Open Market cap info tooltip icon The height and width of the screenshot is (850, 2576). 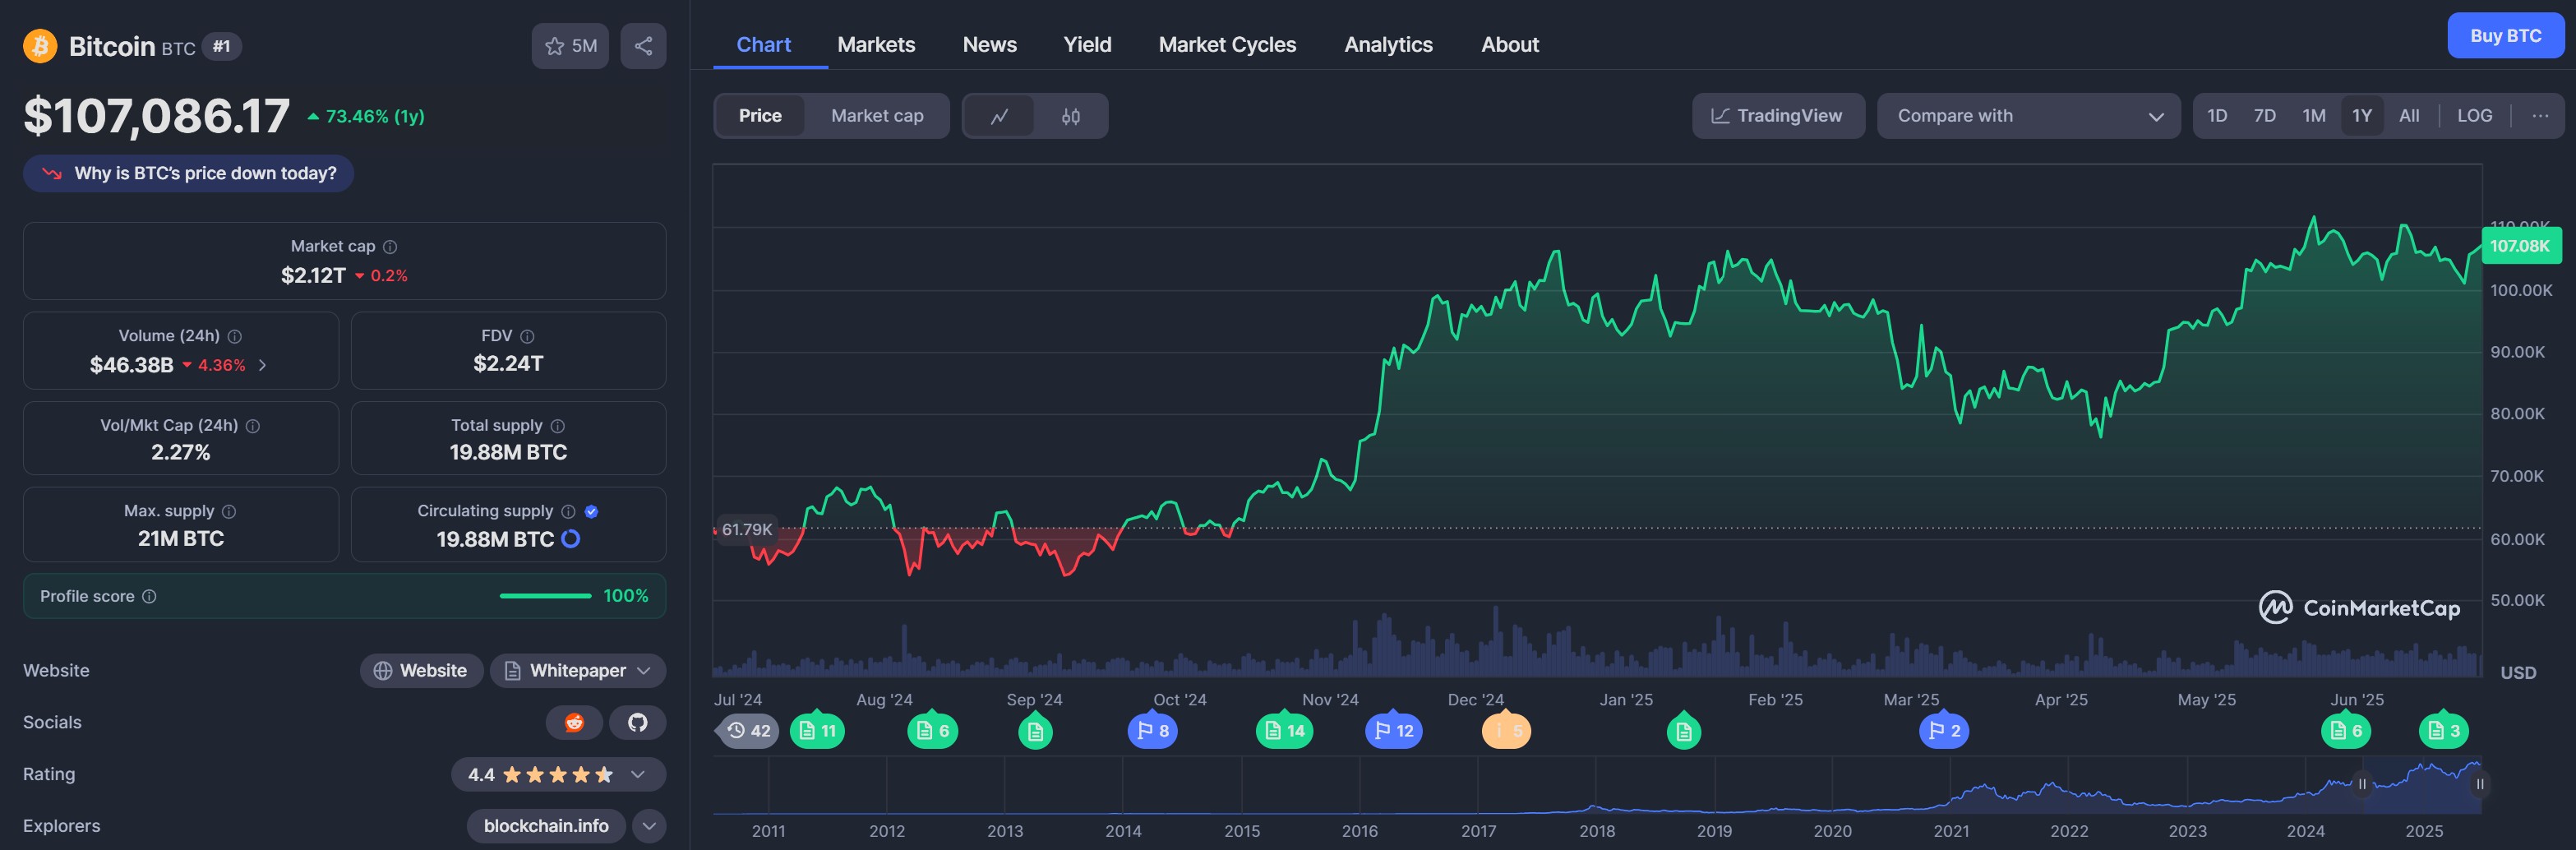tap(390, 247)
